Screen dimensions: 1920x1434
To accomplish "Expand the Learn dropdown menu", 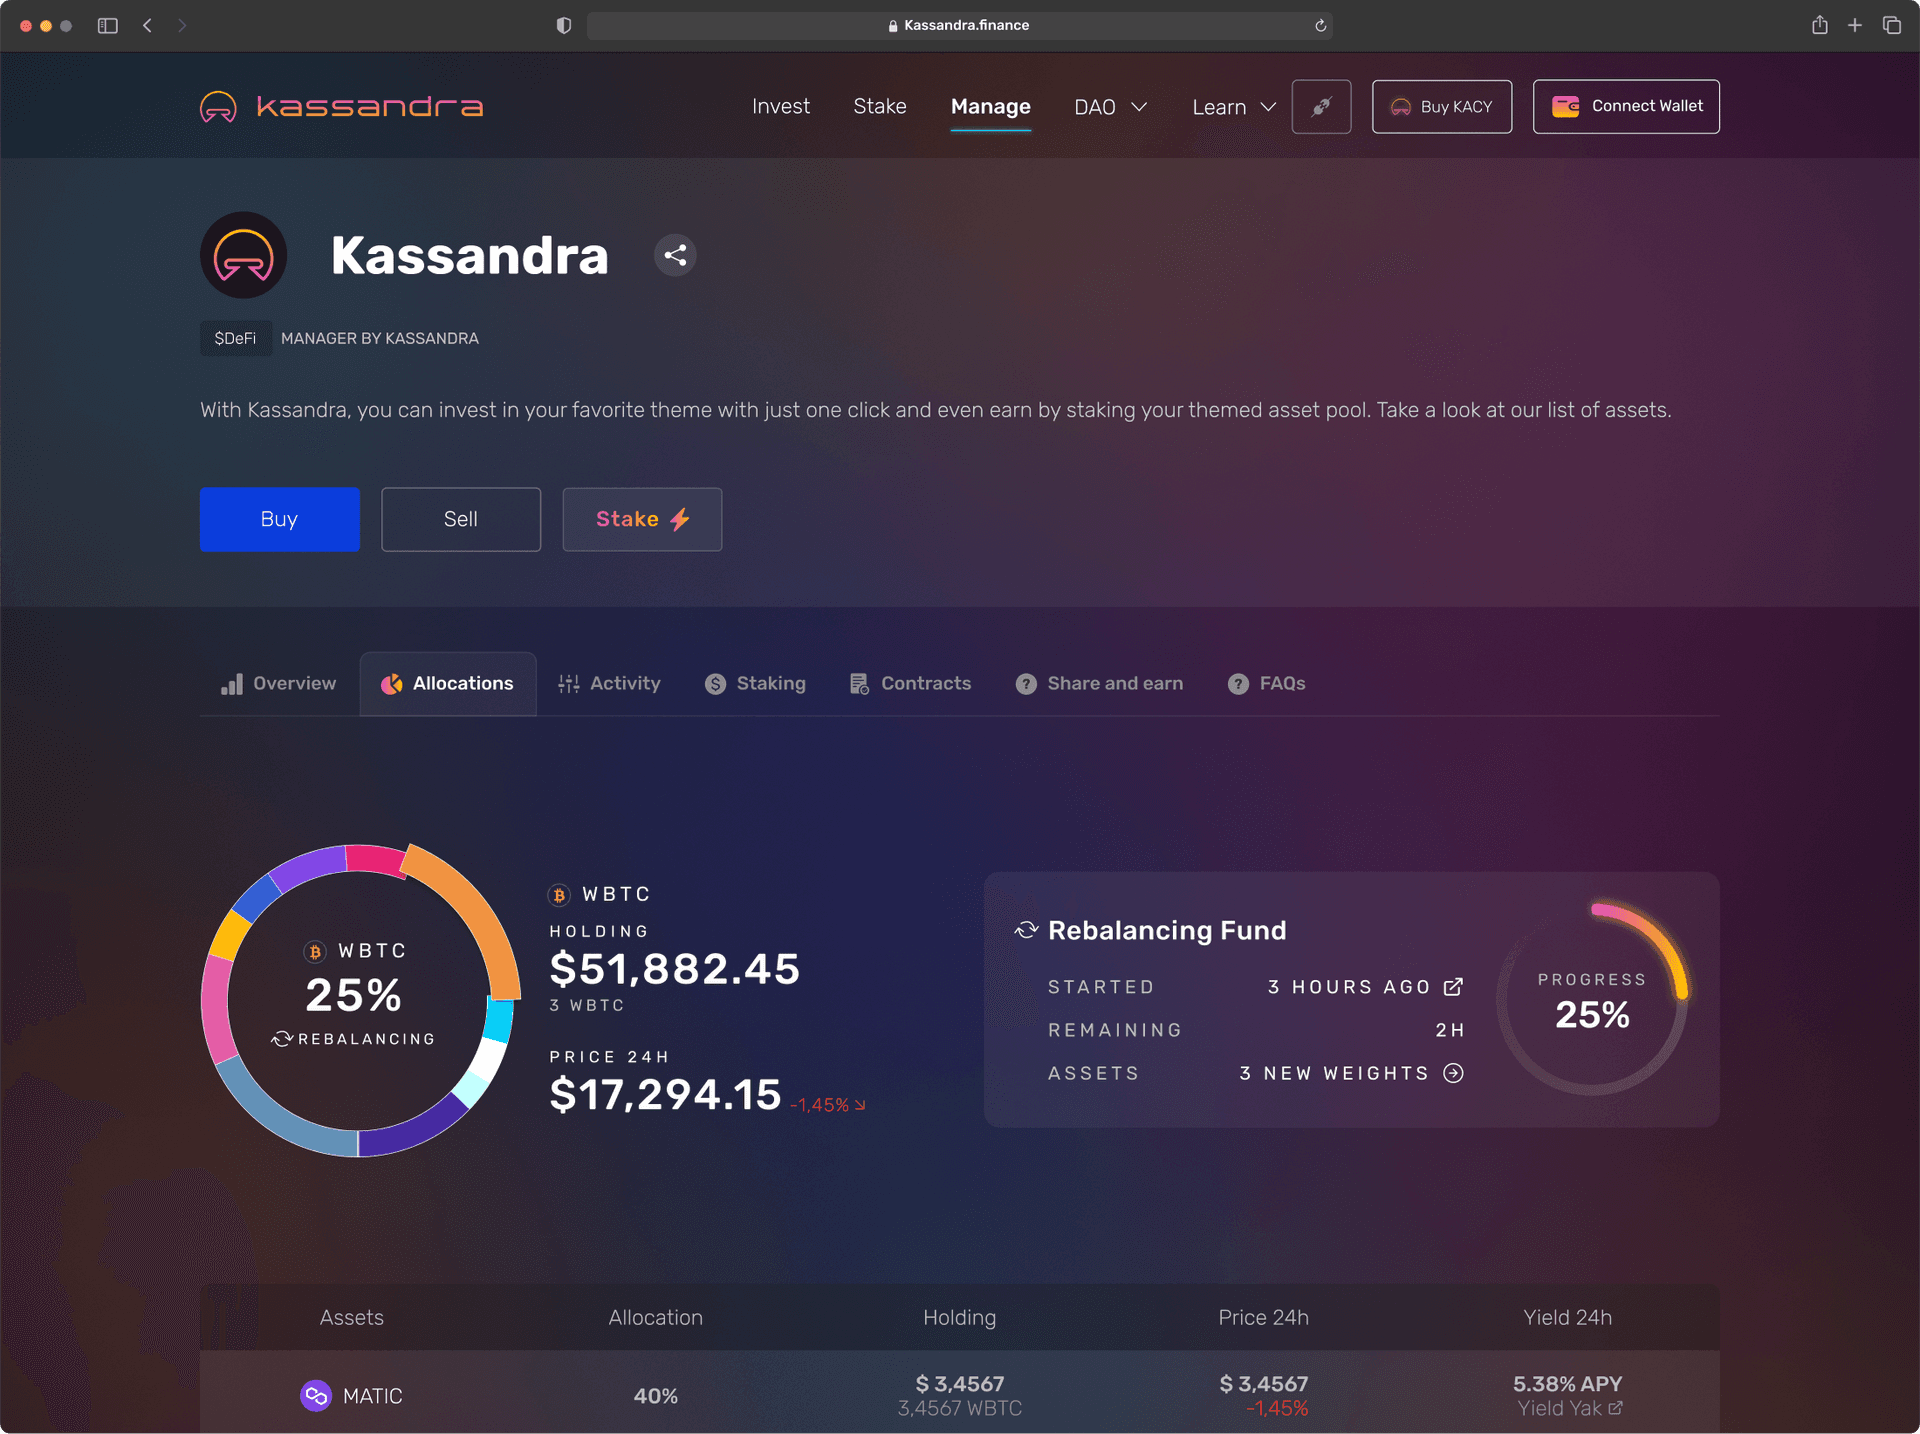I will point(1234,107).
